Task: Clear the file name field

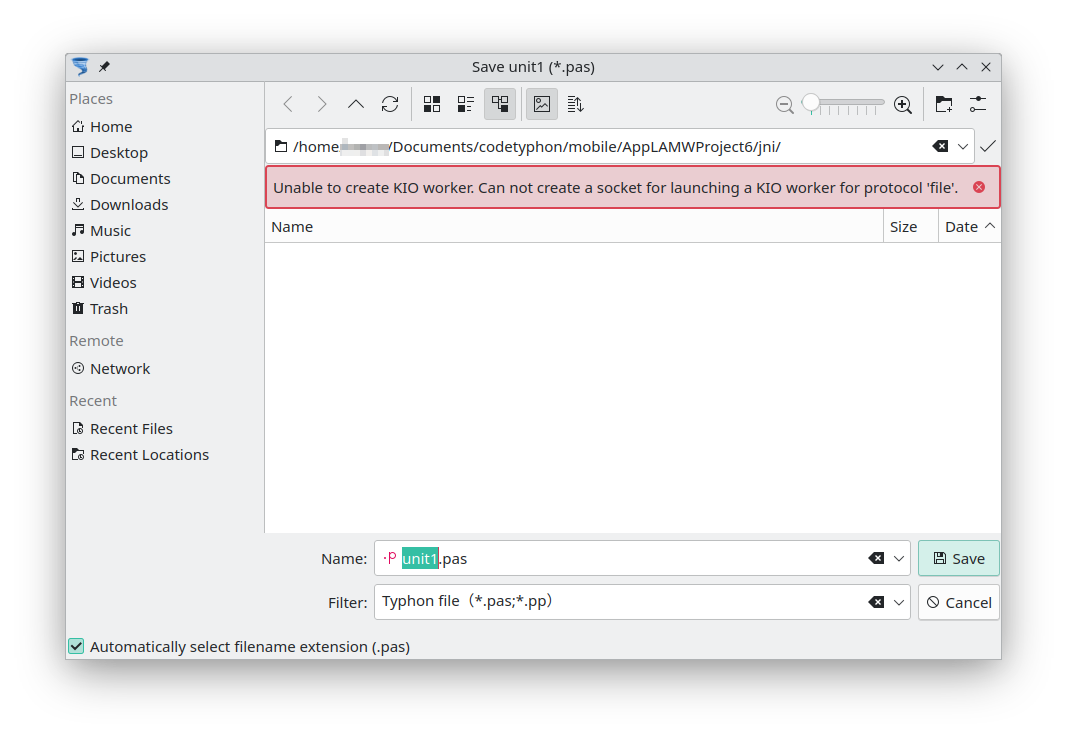Action: (877, 558)
